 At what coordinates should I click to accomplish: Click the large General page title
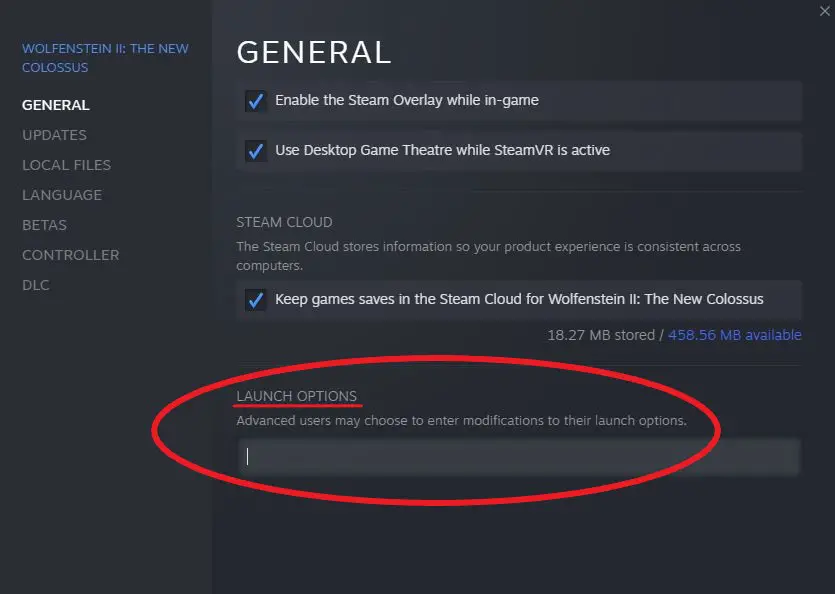(x=314, y=52)
